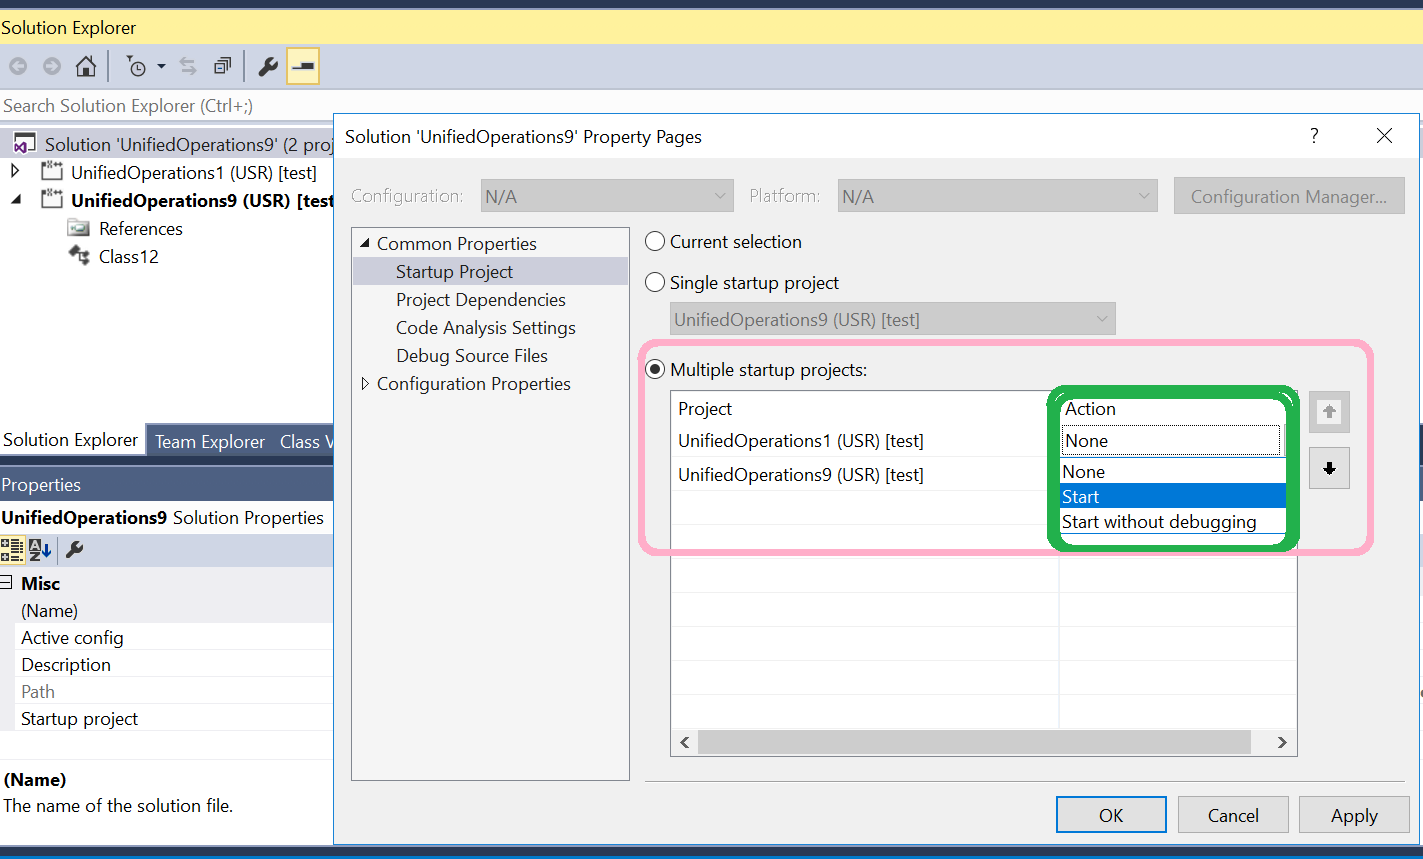Select the UnifiedOperations1 row in projects grid
Image resolution: width=1423 pixels, height=859 pixels.
[x=865, y=440]
